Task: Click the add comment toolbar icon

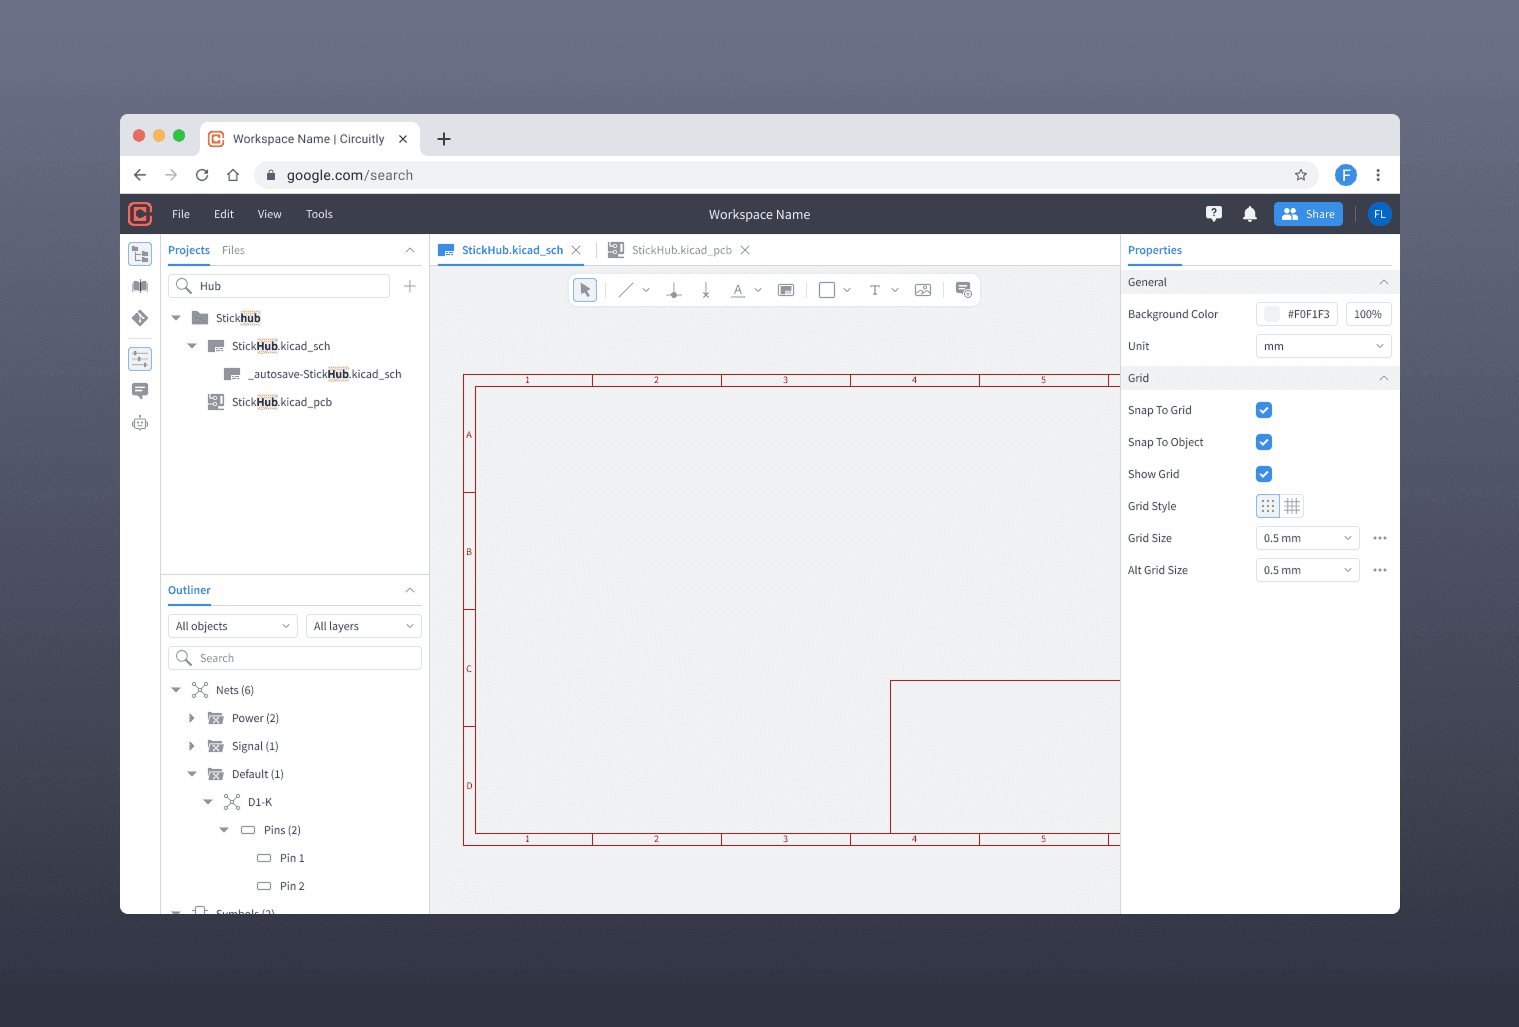Action: pyautogui.click(x=963, y=290)
